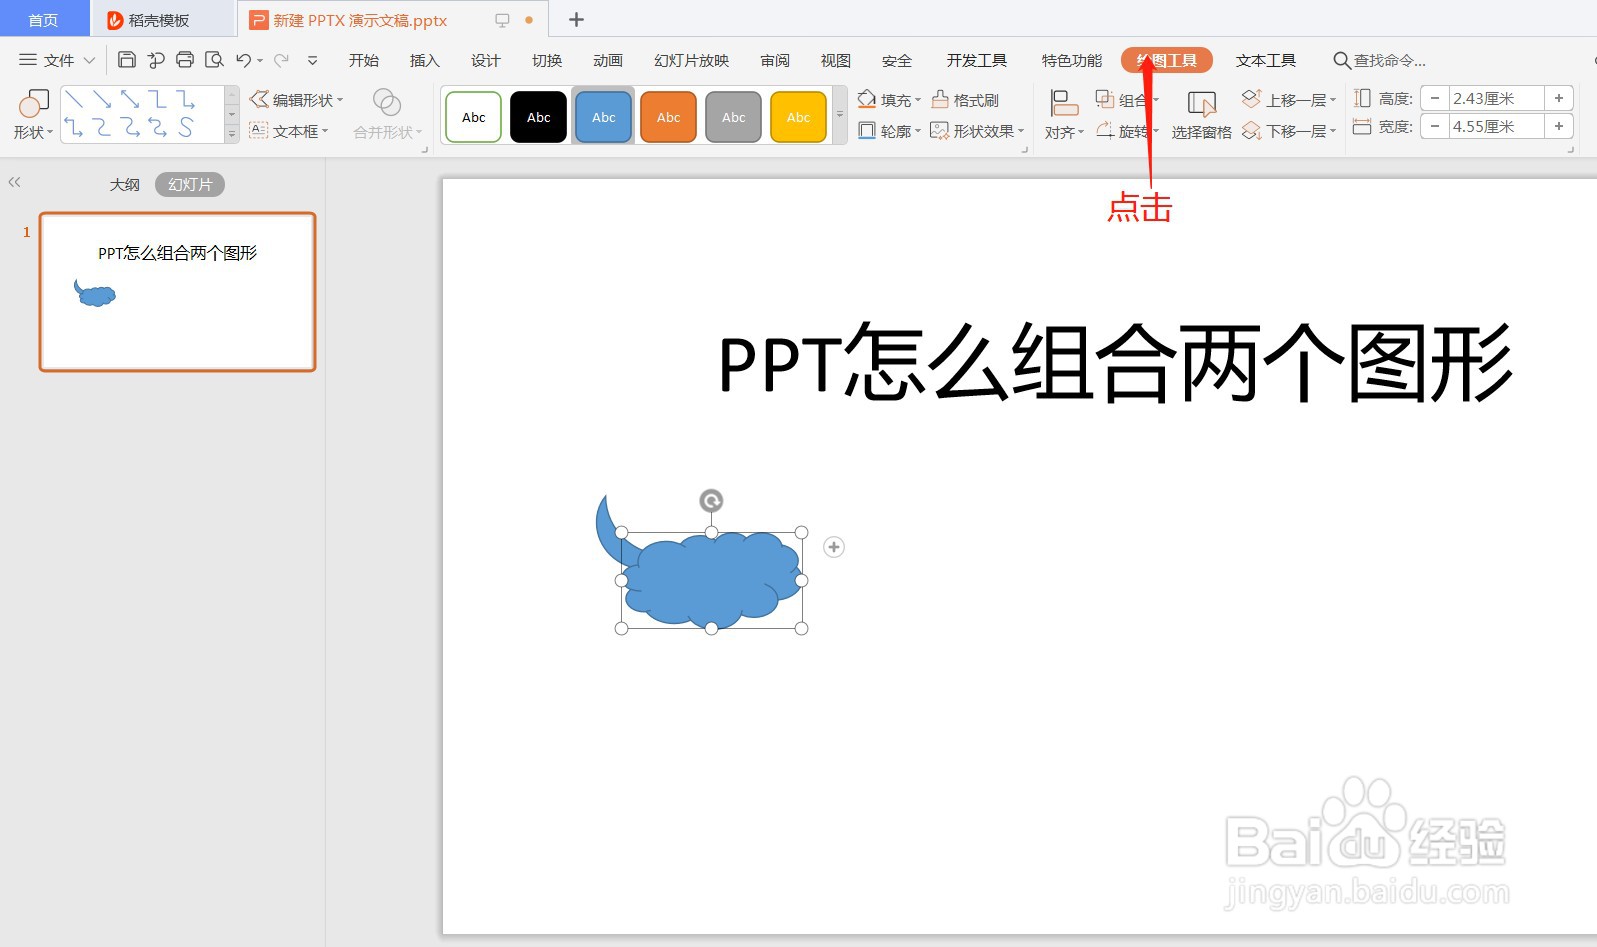The width and height of the screenshot is (1597, 947).
Task: Increase the 宽度 width value
Action: [1559, 126]
